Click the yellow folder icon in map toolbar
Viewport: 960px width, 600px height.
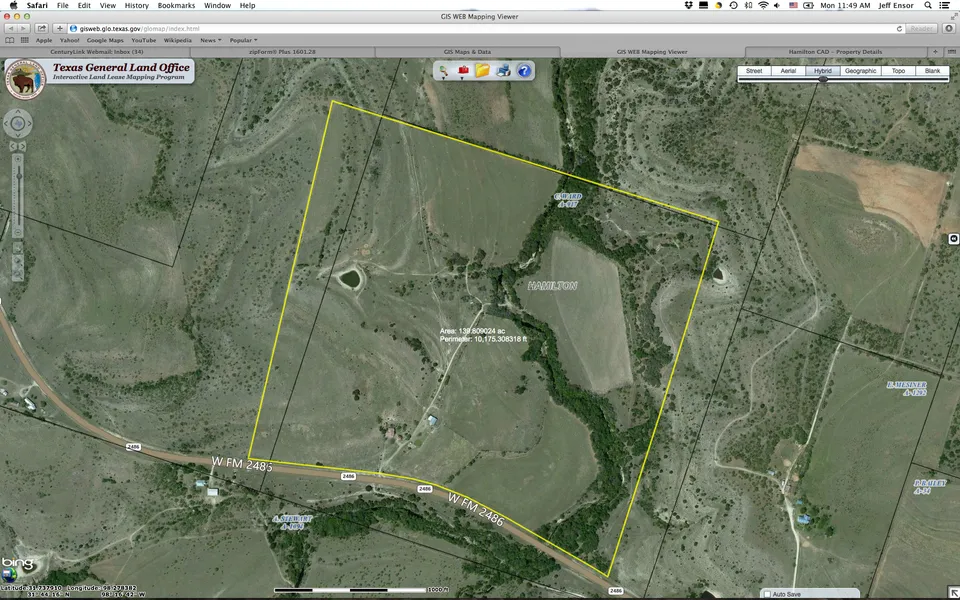(x=483, y=71)
